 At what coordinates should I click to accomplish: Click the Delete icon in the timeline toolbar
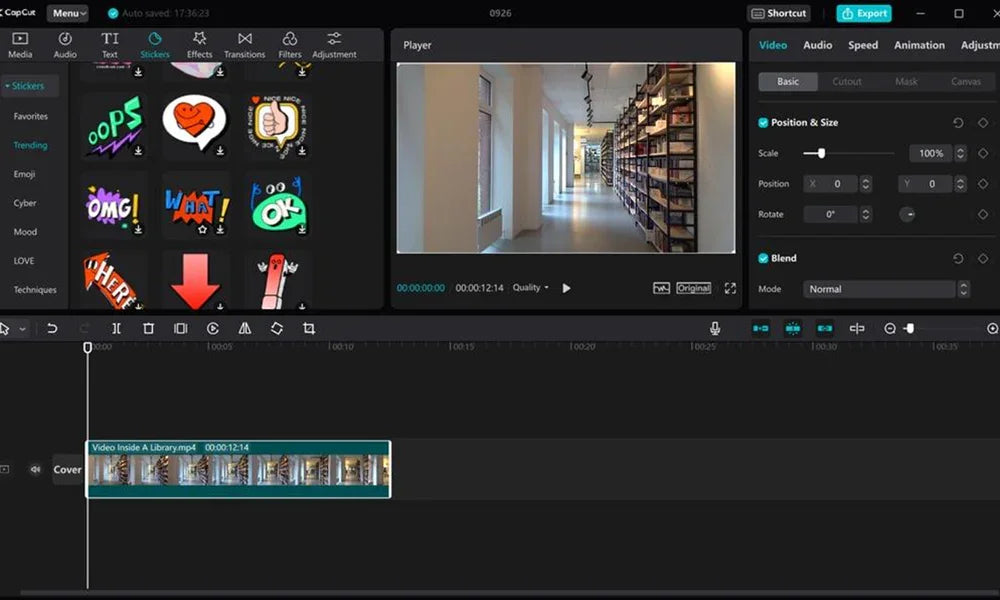click(150, 328)
